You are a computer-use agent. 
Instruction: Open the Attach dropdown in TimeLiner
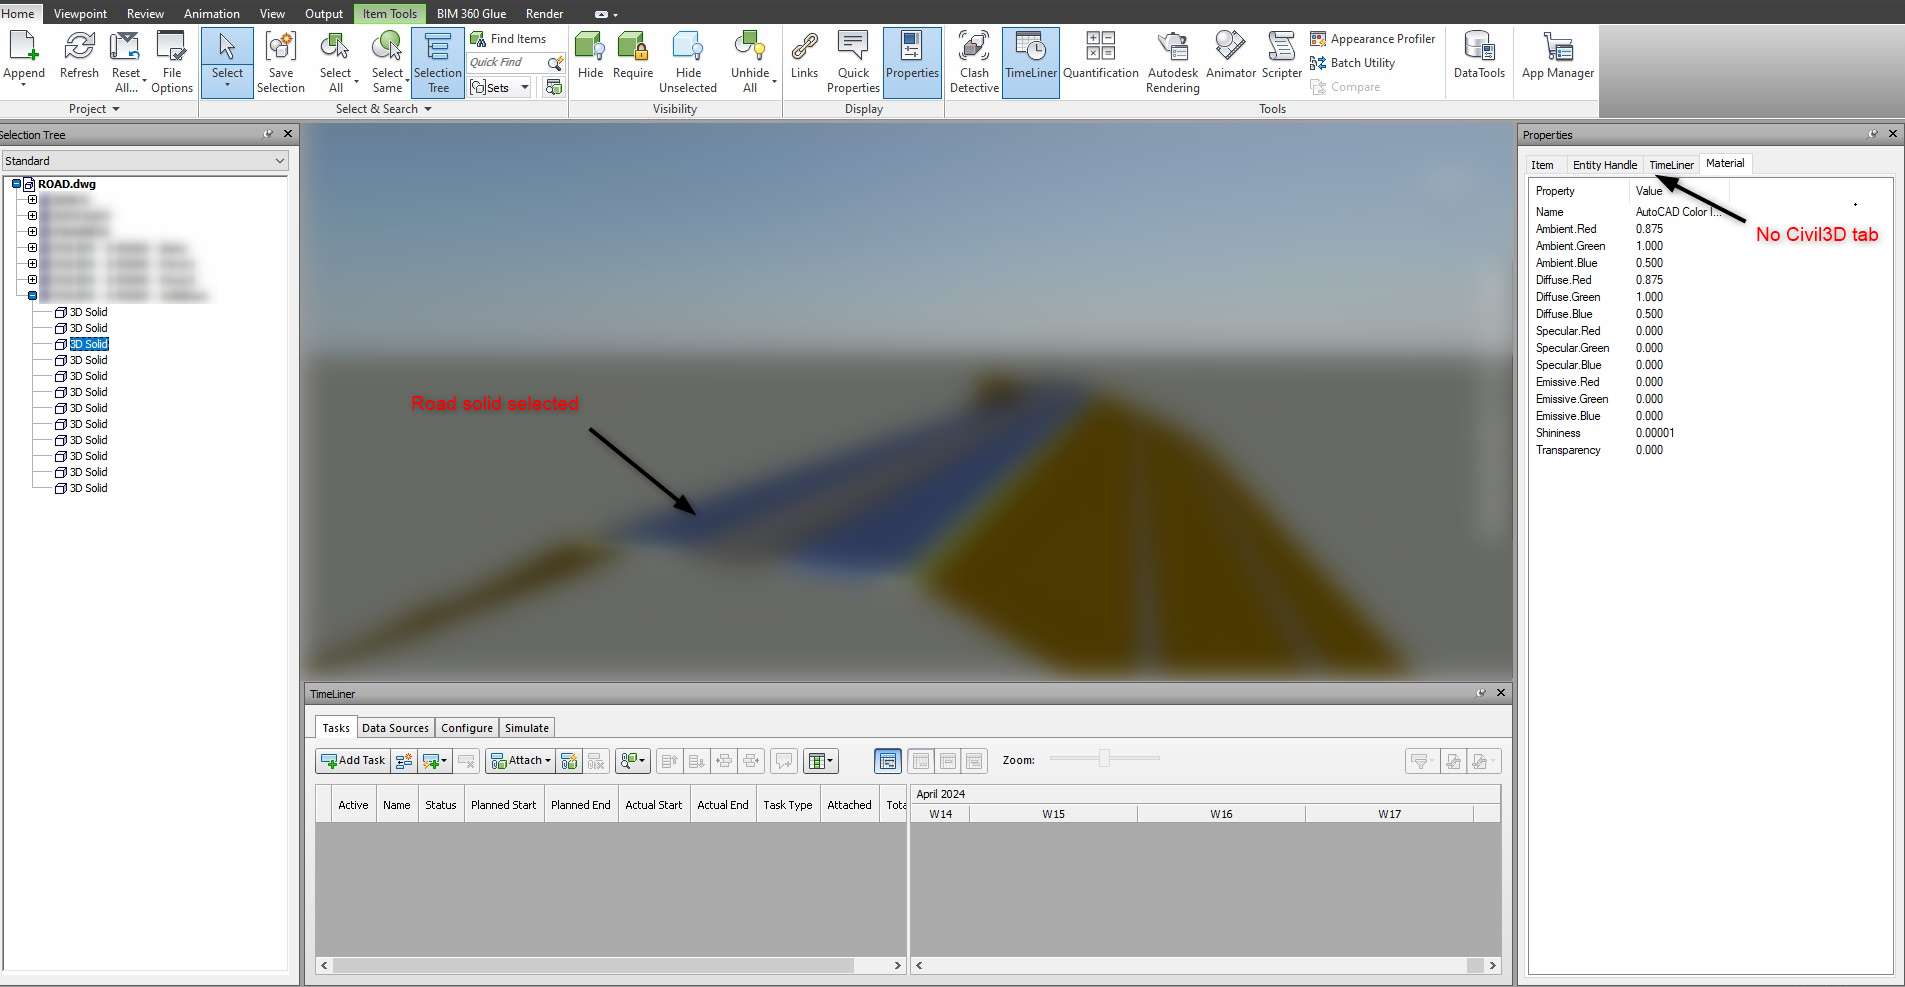pos(520,760)
